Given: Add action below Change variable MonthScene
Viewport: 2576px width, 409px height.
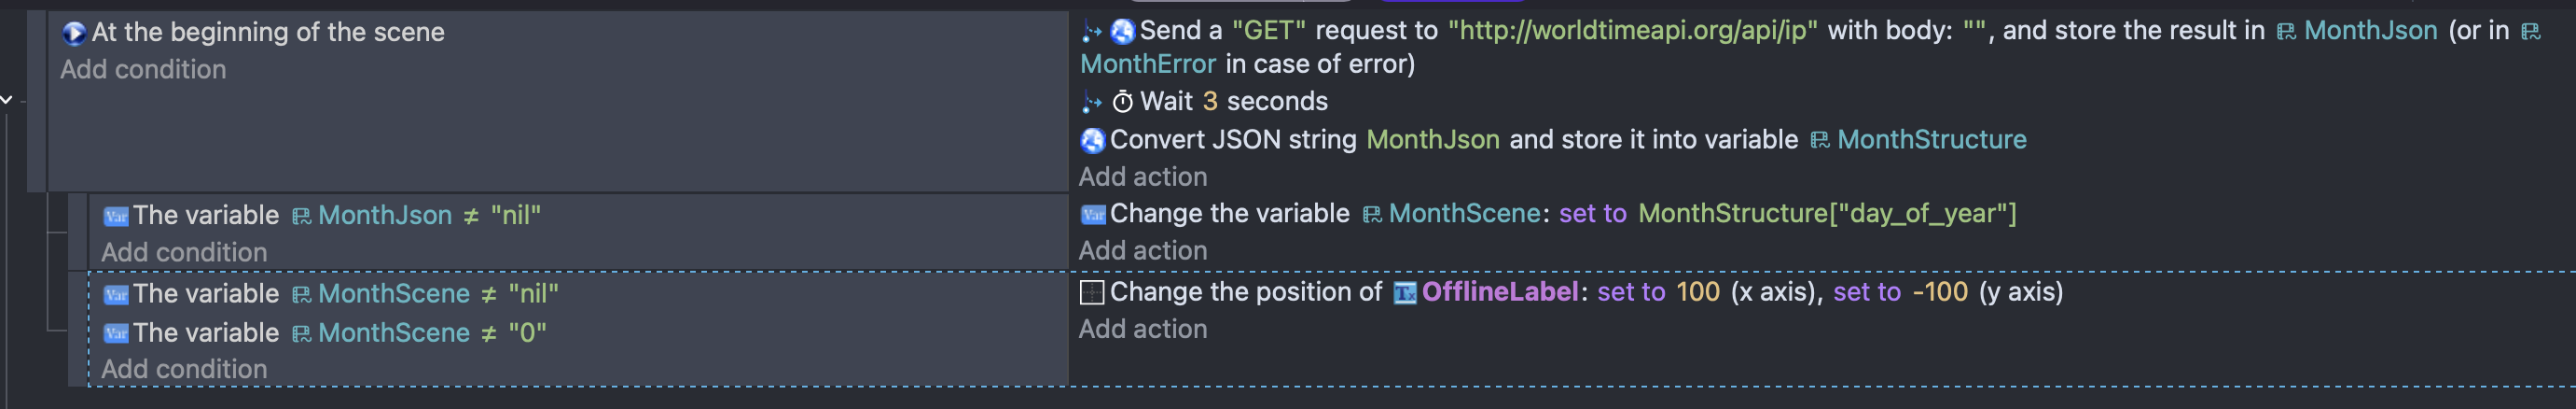Looking at the screenshot, I should tap(1142, 251).
